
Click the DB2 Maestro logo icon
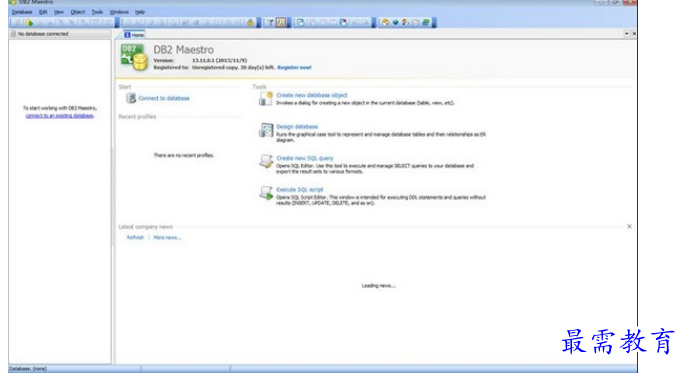pos(134,57)
